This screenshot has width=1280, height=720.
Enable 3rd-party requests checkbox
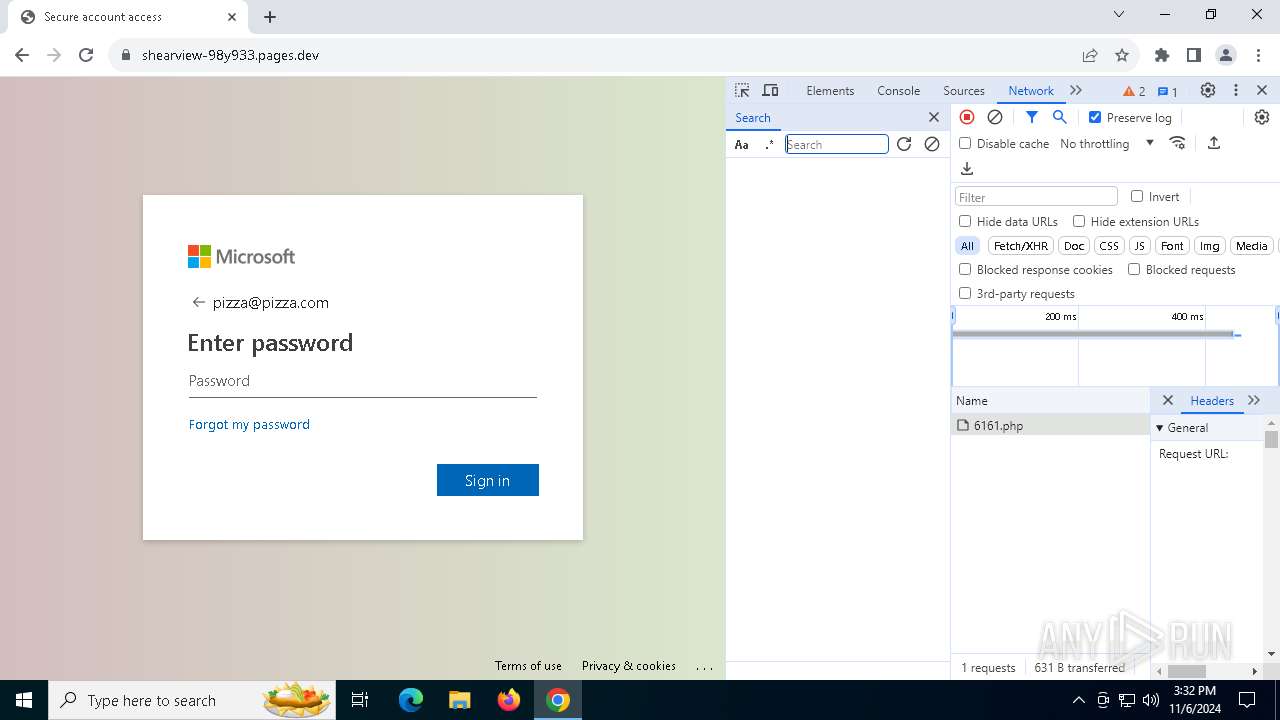[x=965, y=293]
